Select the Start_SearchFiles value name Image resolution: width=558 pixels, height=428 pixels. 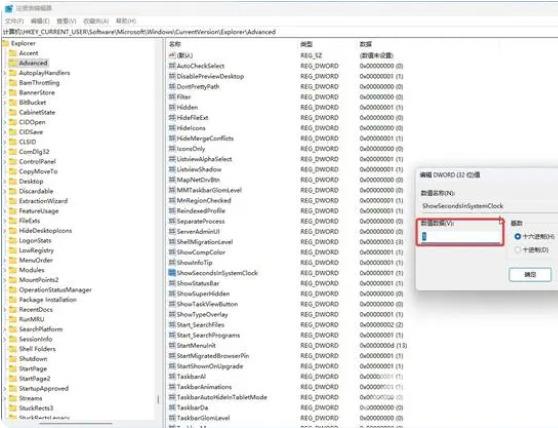(x=200, y=325)
